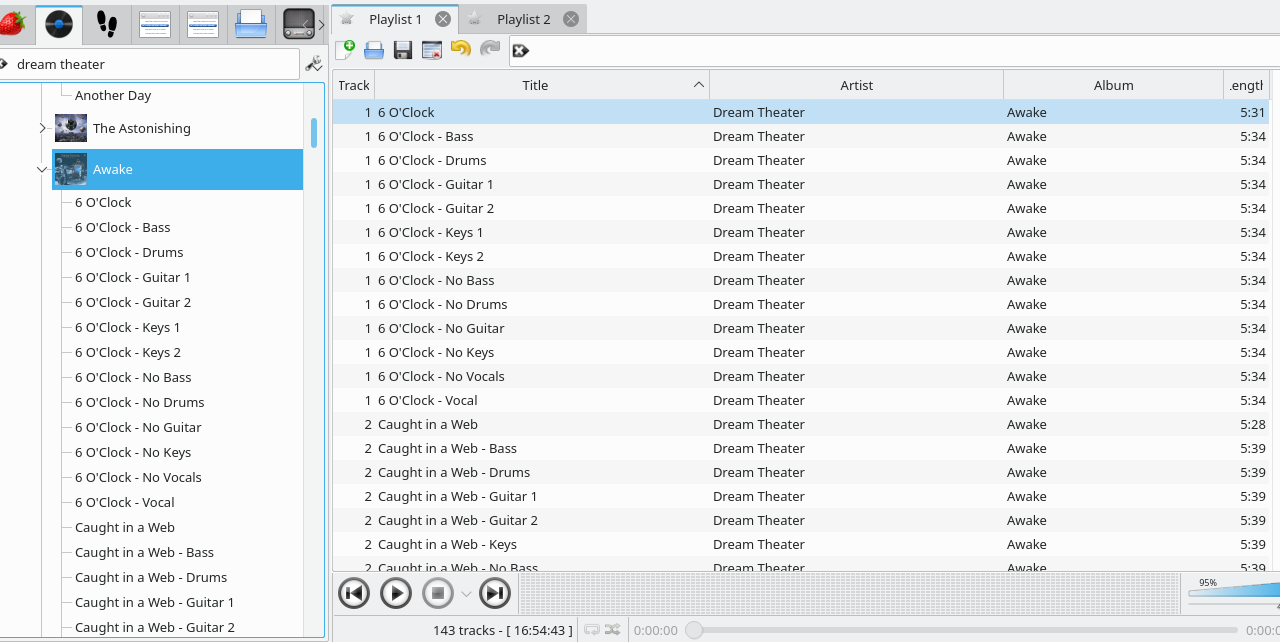1280x642 pixels.
Task: Sort by the Artist column header
Action: point(856,85)
